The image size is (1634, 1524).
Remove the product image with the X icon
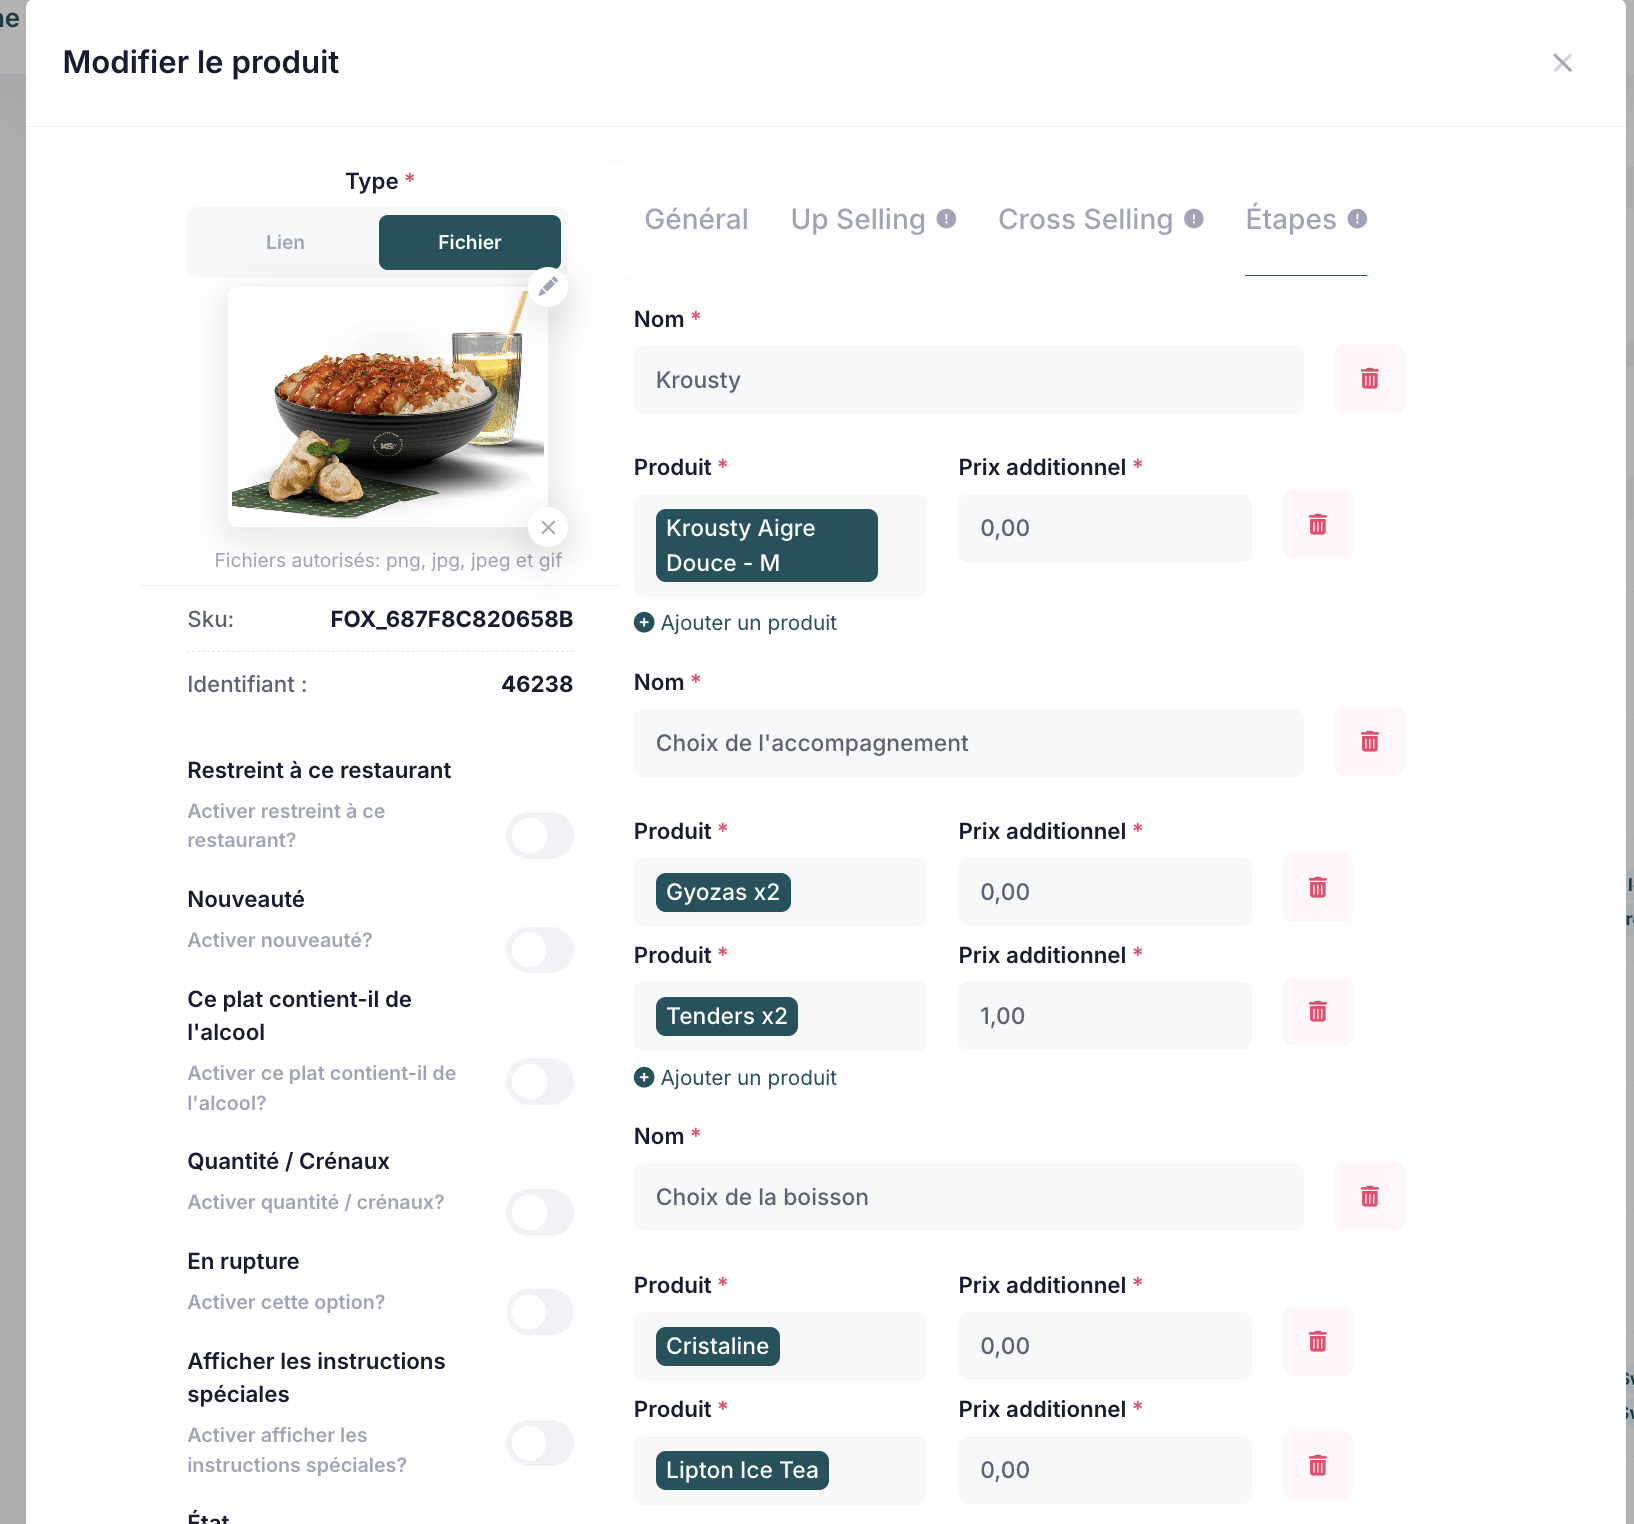tap(548, 527)
